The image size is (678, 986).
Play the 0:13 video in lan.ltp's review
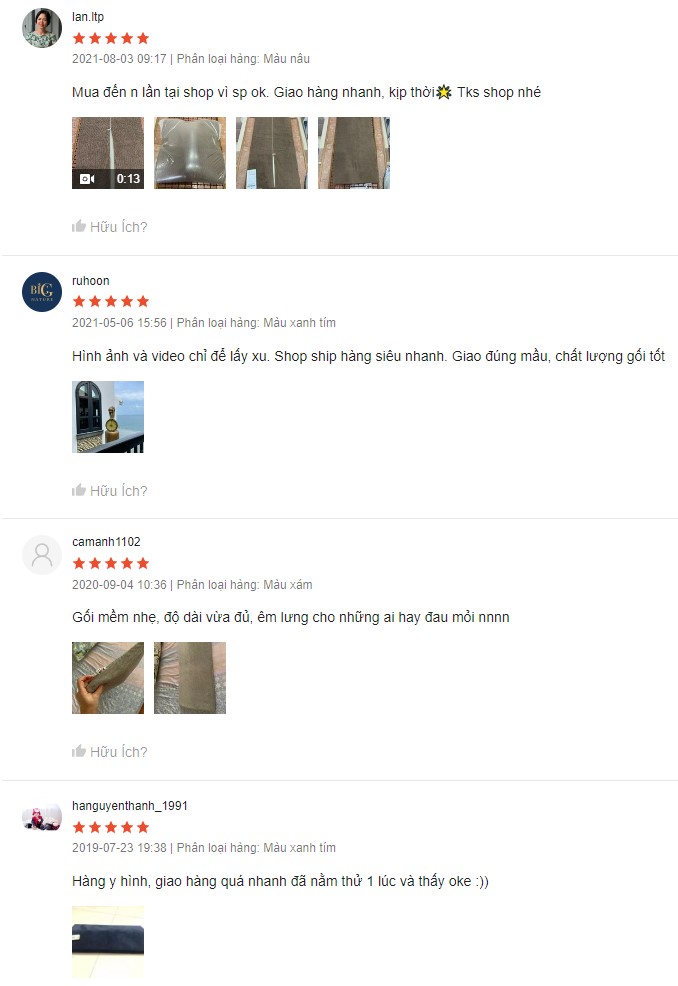[x=108, y=153]
